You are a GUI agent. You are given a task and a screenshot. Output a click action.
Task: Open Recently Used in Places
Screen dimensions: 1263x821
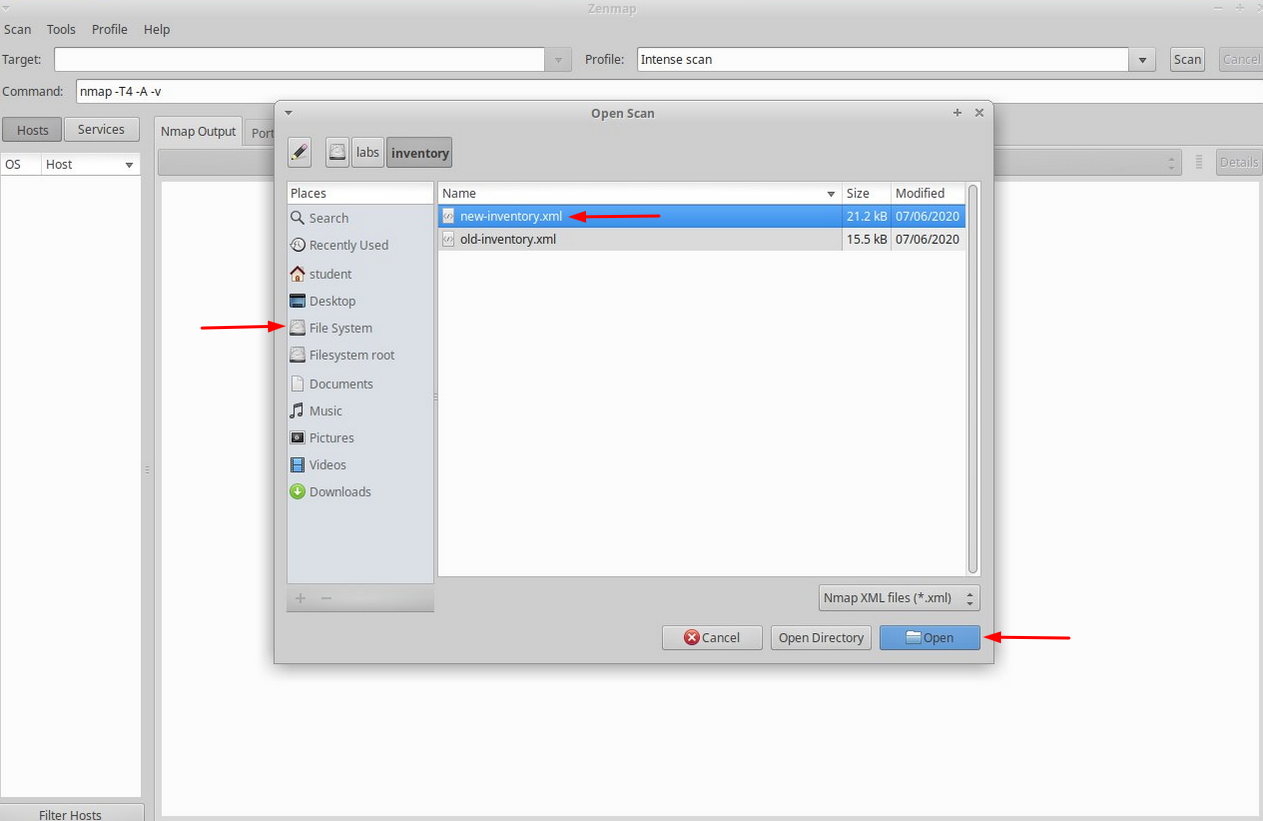coord(348,245)
